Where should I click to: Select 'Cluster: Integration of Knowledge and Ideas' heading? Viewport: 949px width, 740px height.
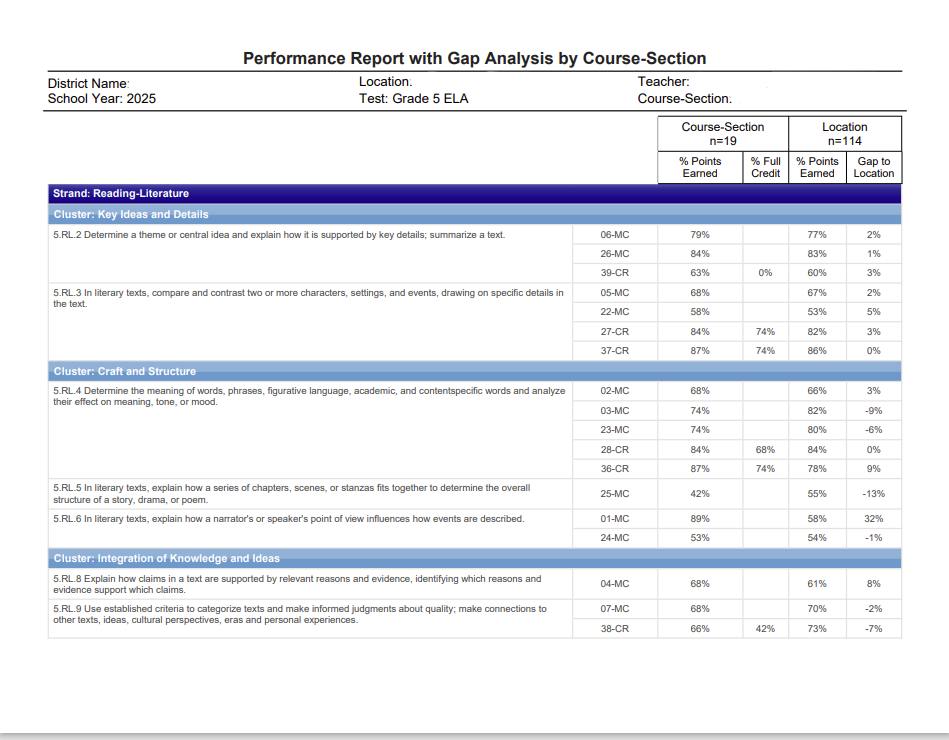[x=474, y=558]
